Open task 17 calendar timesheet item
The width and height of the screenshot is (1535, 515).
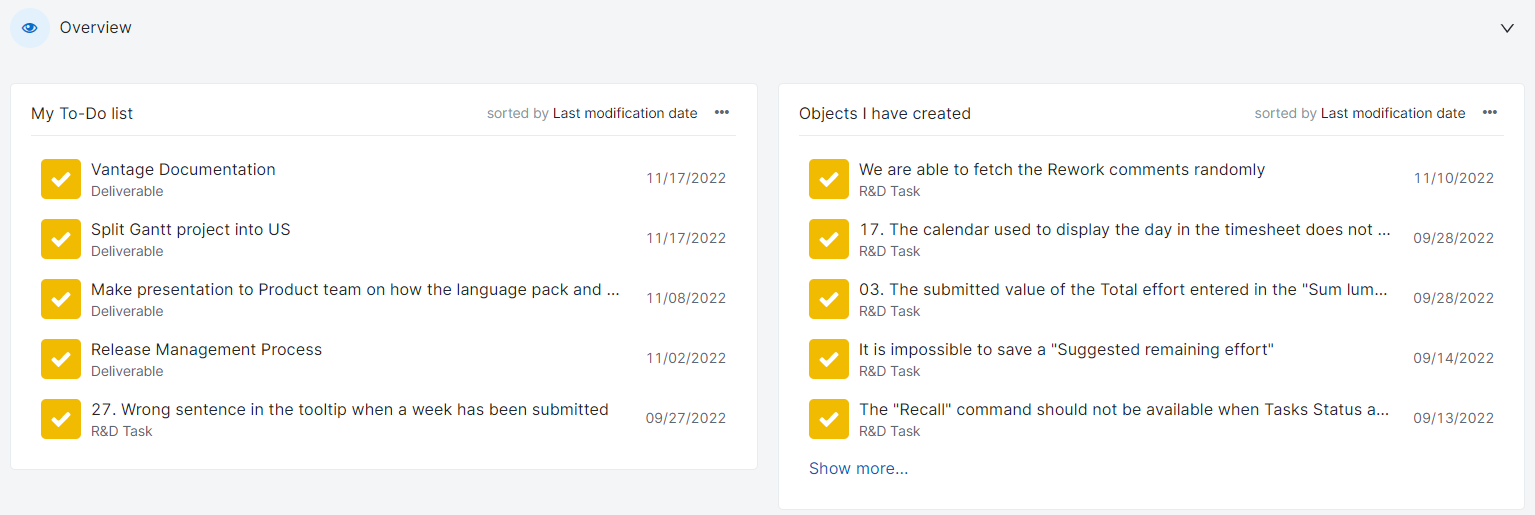[x=1124, y=230]
